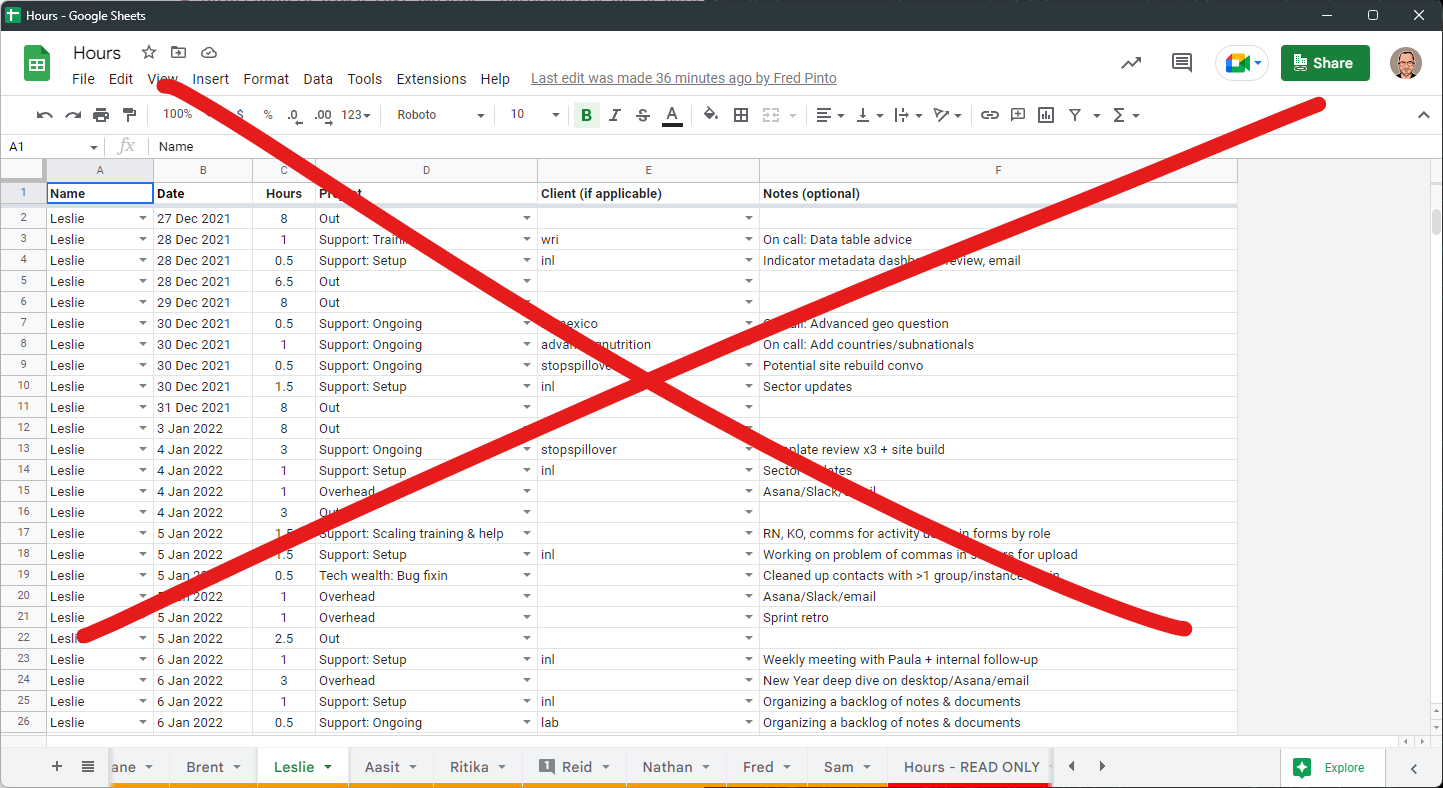Viewport: 1443px width, 788px height.
Task: Open the 123 number format dropdown
Action: (x=356, y=115)
